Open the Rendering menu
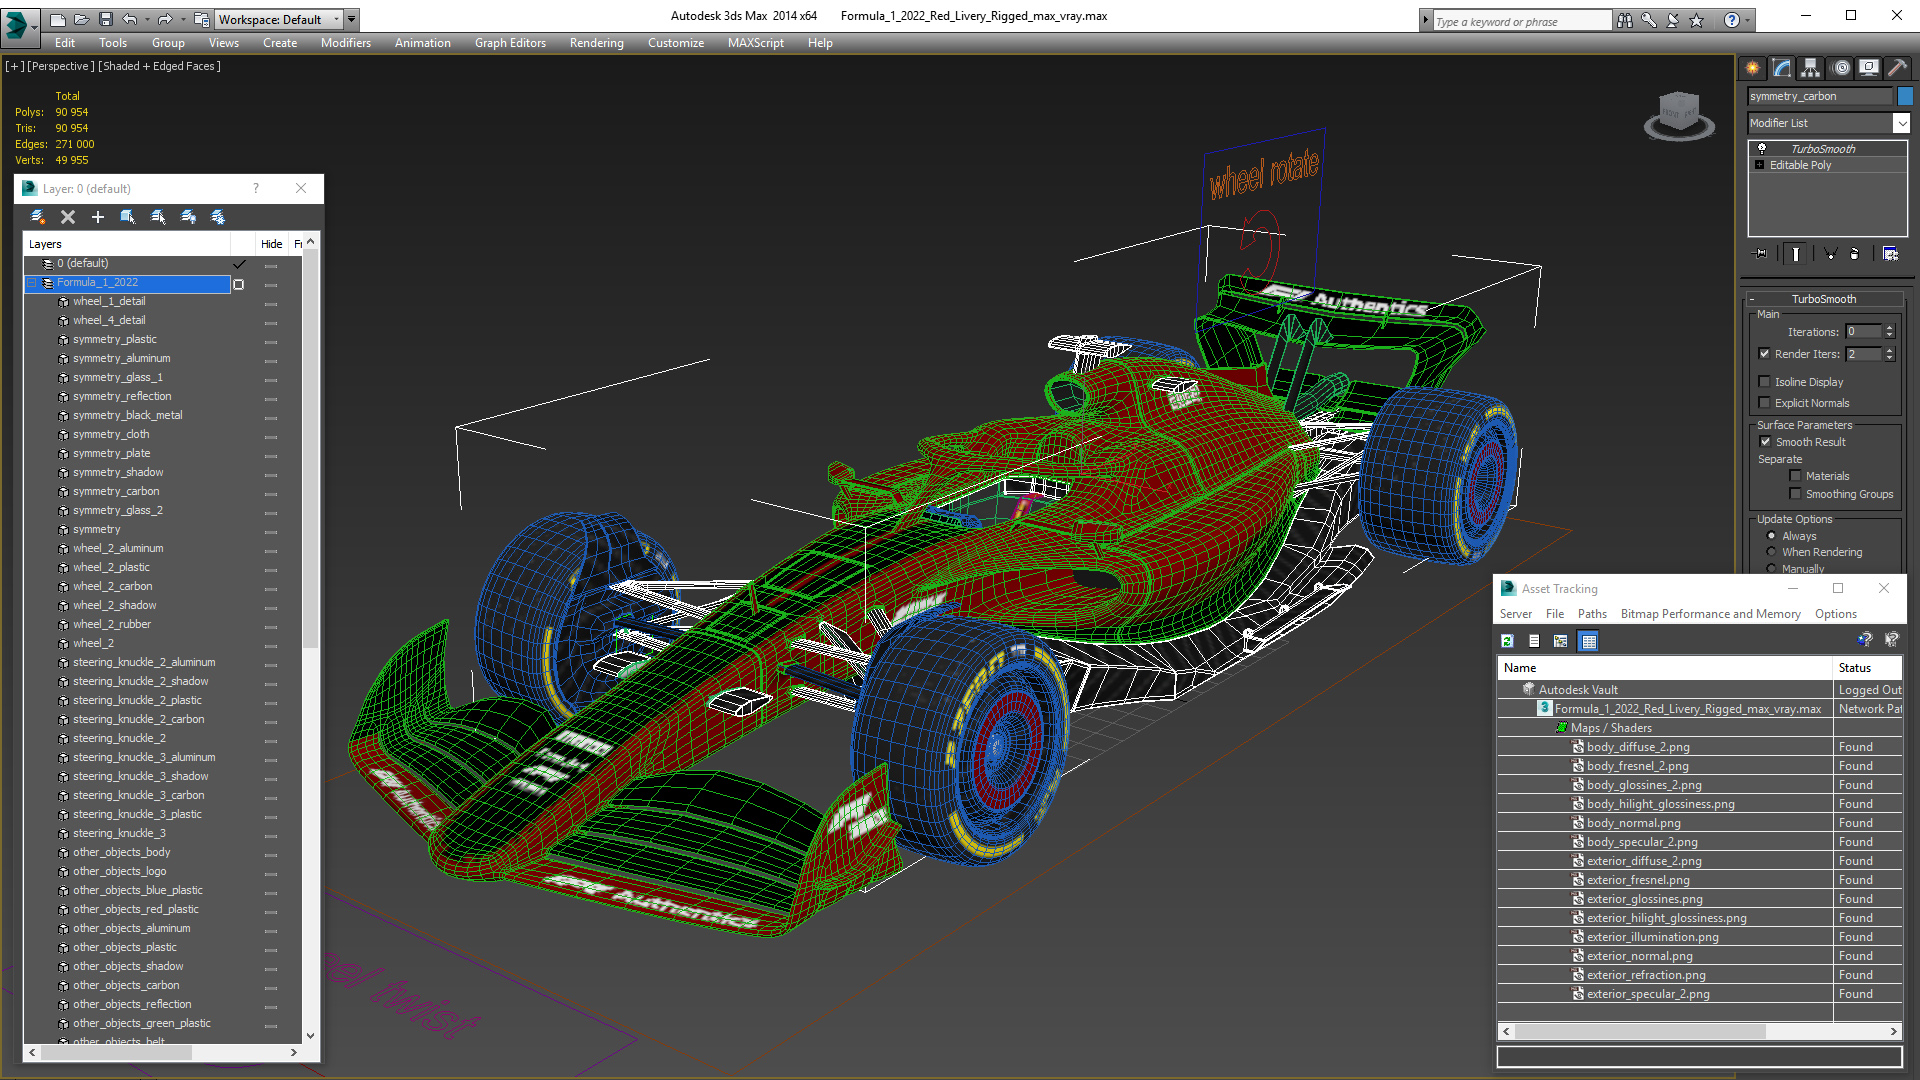Image resolution: width=1920 pixels, height=1080 pixels. tap(596, 43)
